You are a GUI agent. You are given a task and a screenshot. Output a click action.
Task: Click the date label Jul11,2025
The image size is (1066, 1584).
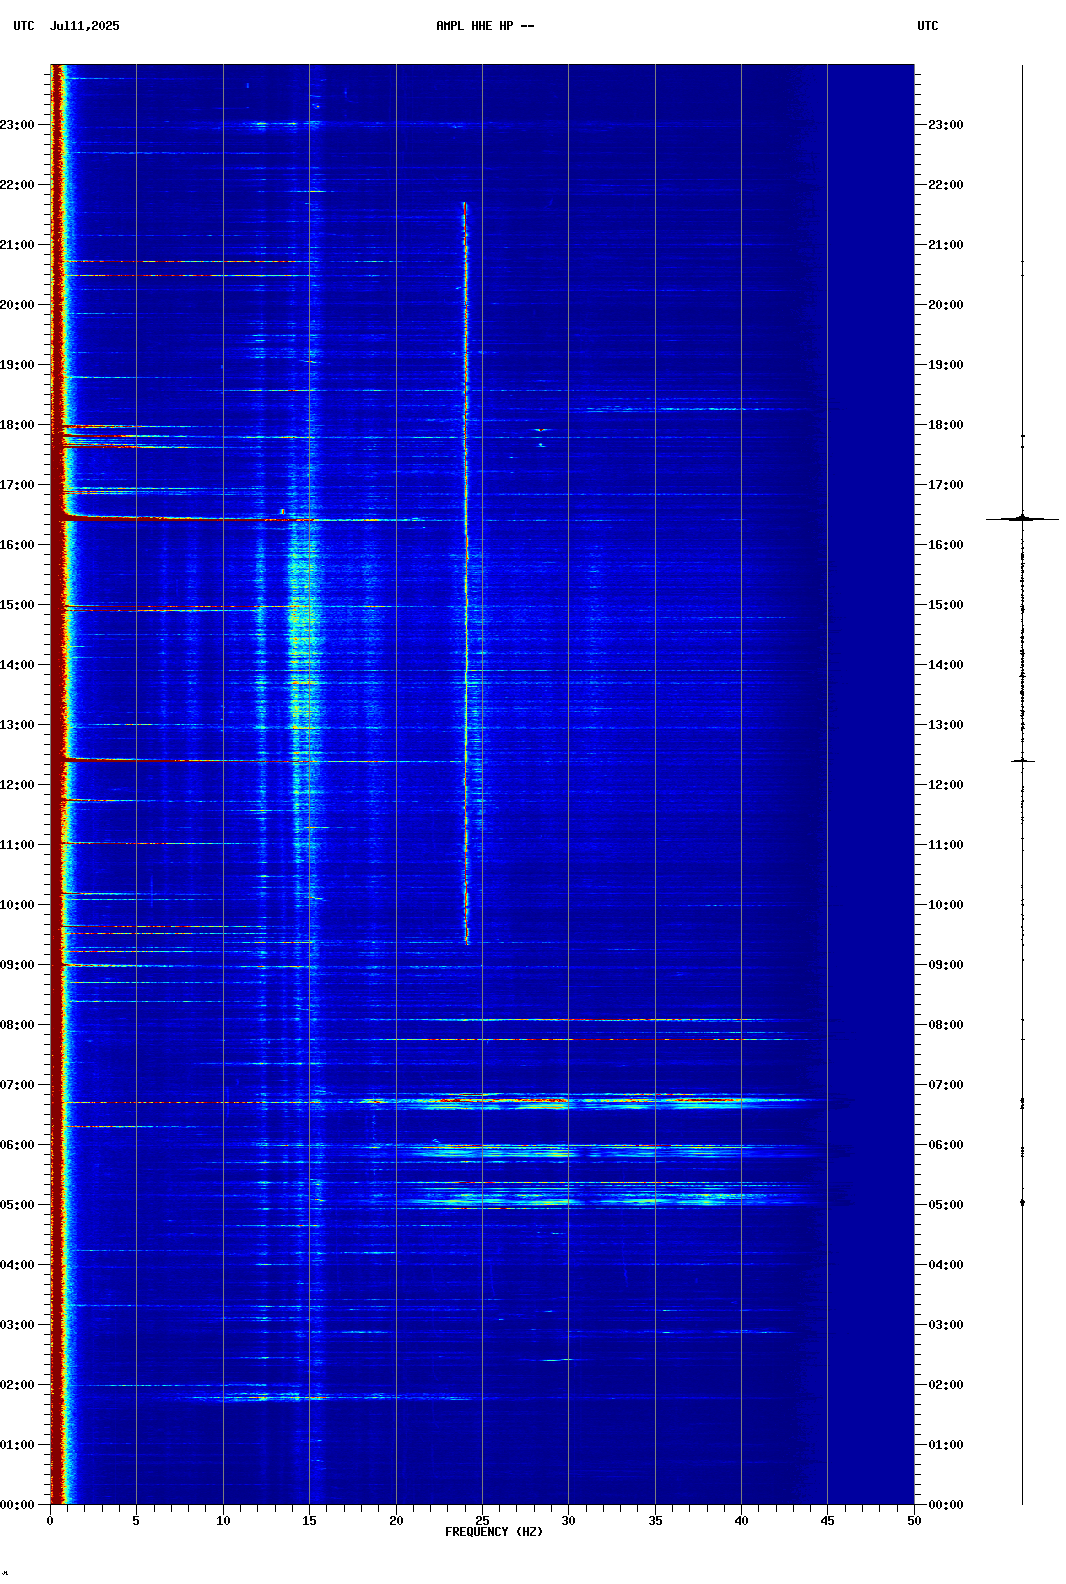pyautogui.click(x=84, y=26)
